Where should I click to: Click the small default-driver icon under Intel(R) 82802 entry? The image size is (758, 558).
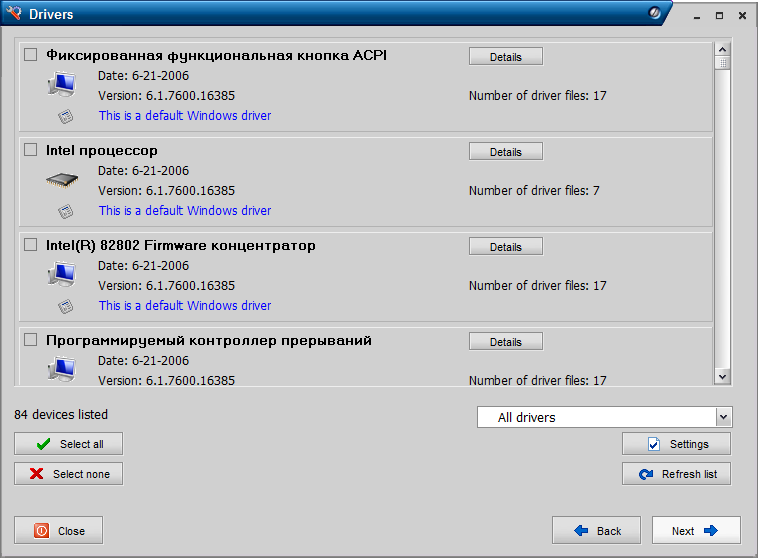66,306
